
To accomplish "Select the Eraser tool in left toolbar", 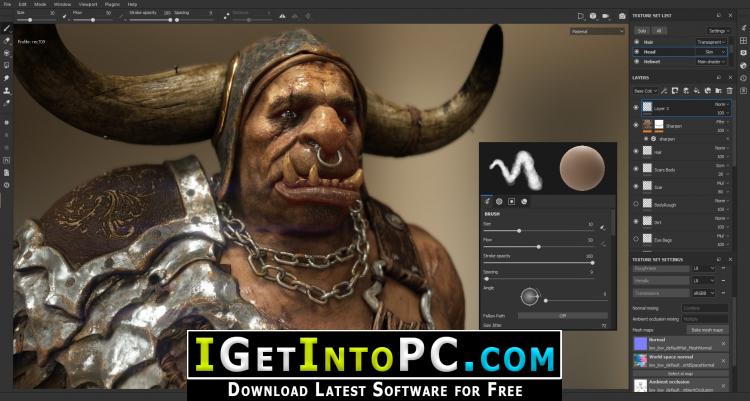I will [7, 41].
